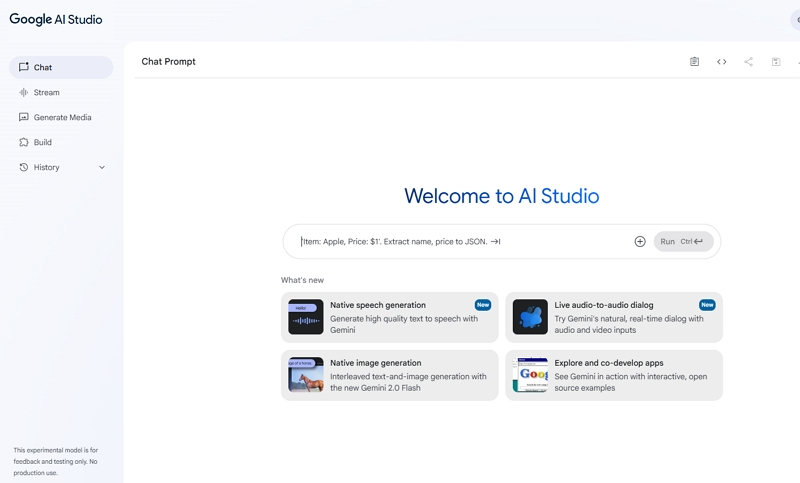The width and height of the screenshot is (800, 483).
Task: Click New badge on Live audio-to-audio dialog
Action: tap(707, 305)
